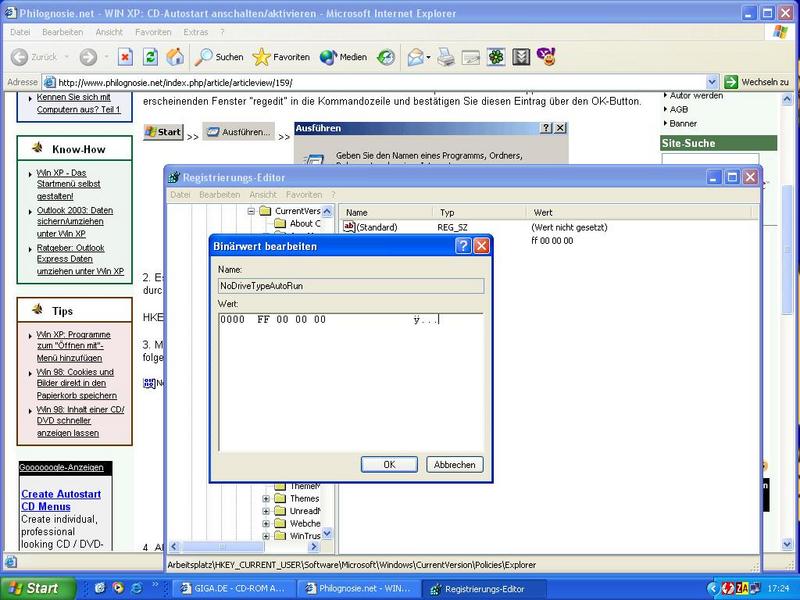Open the Extras menu in Internet Explorer
The width and height of the screenshot is (800, 600).
(x=195, y=32)
